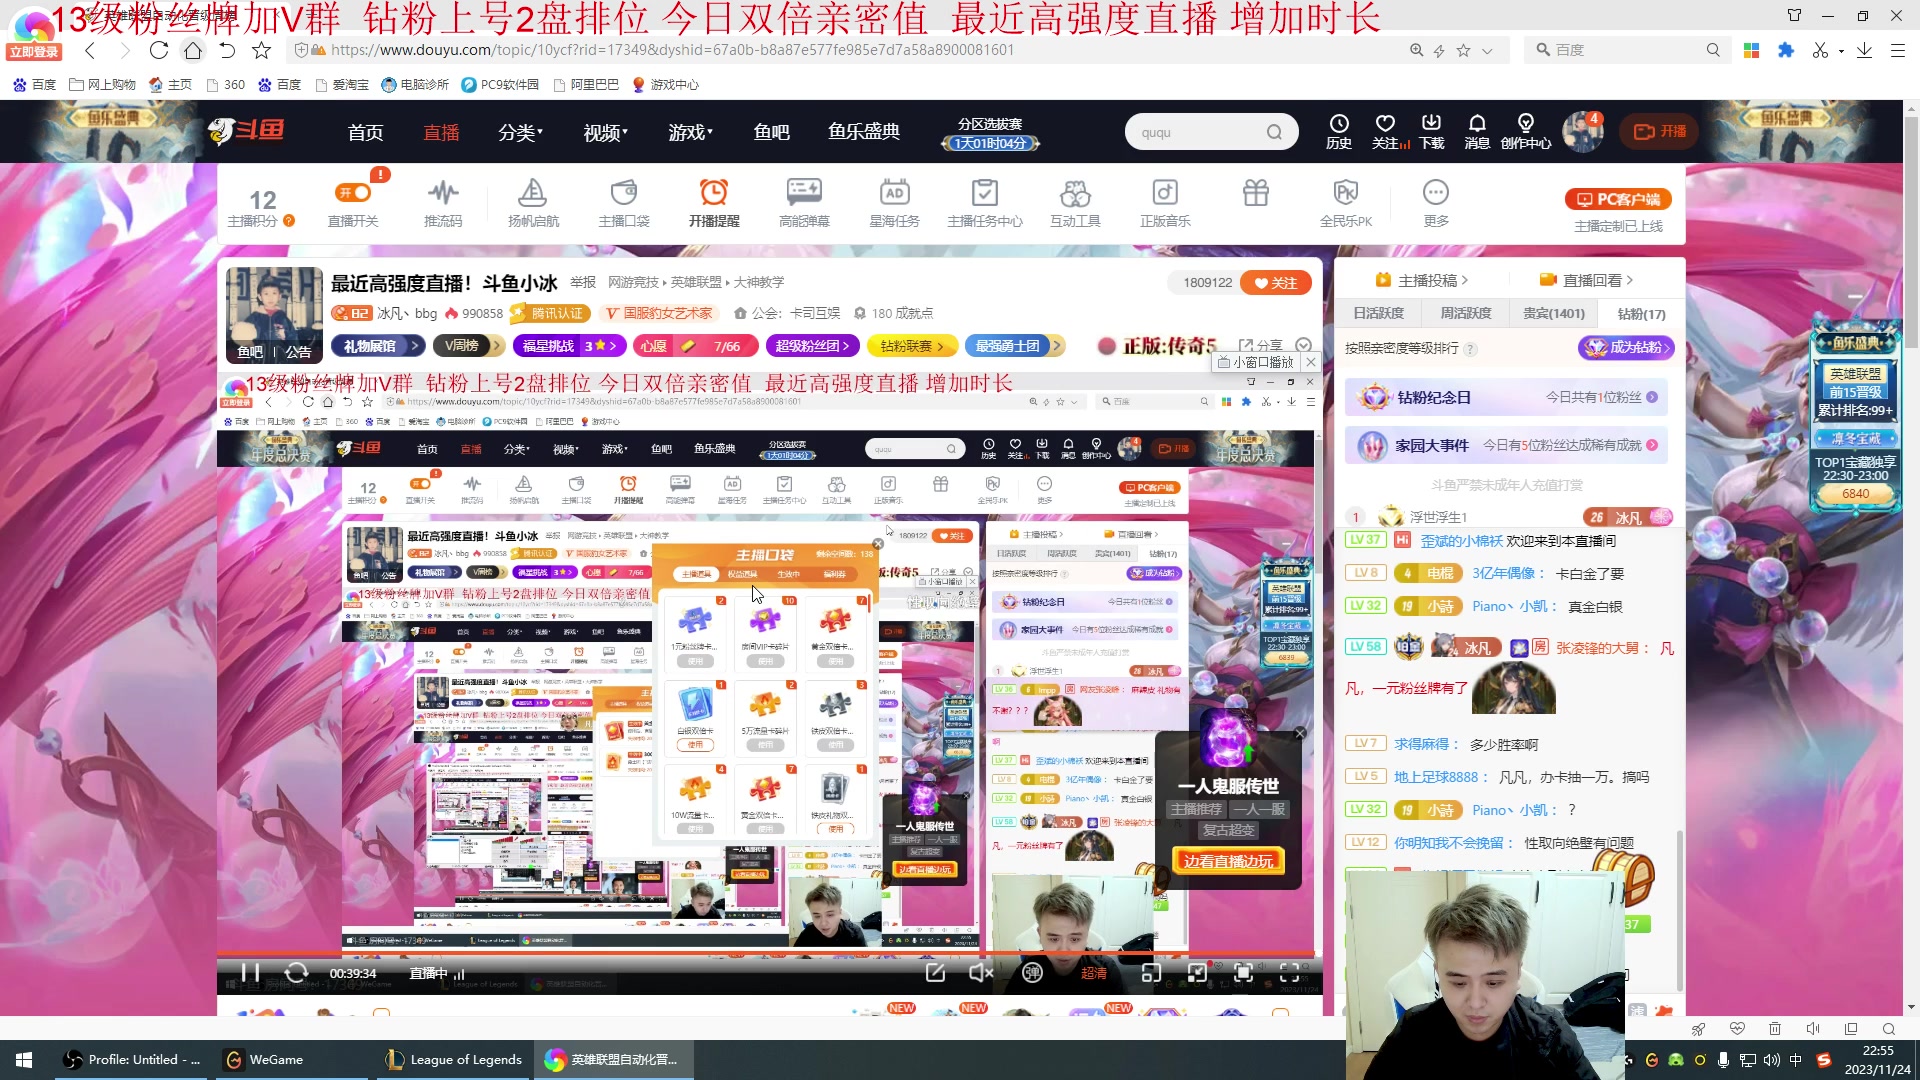This screenshot has width=1920, height=1080.
Task: Expand the address bar dropdown chevron
Action: tap(1488, 50)
